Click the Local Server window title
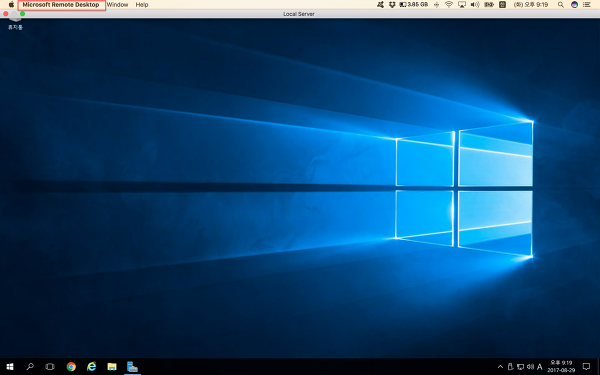 pyautogui.click(x=299, y=14)
